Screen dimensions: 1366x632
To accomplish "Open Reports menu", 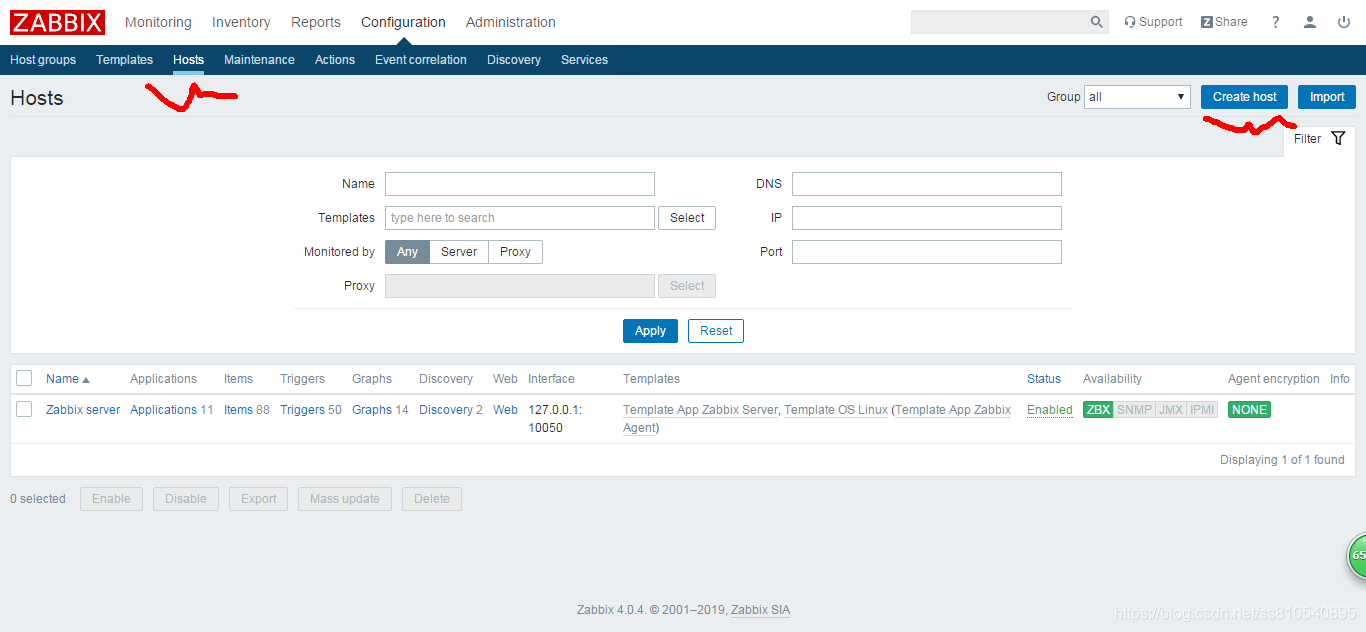I will pyautogui.click(x=316, y=22).
